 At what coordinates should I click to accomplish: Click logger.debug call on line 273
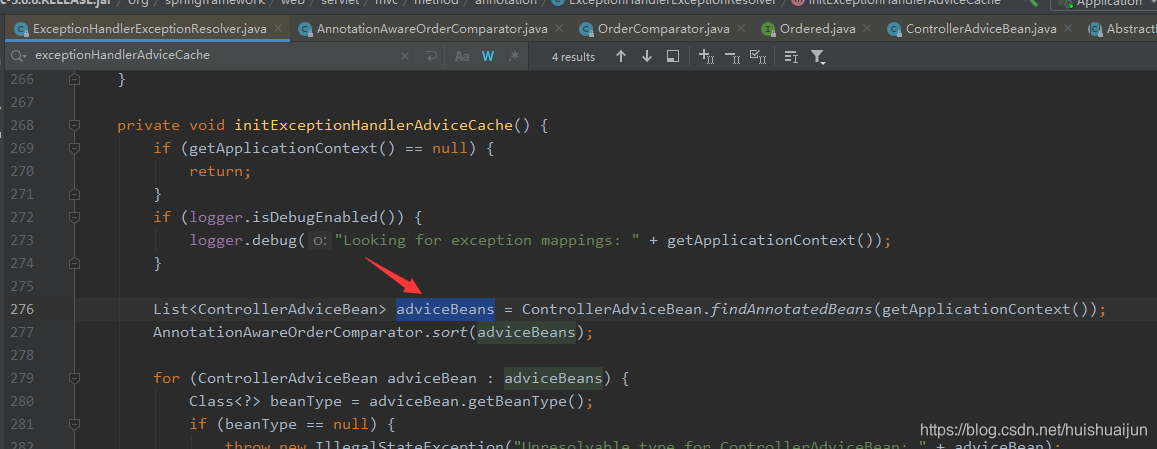[x=244, y=240]
